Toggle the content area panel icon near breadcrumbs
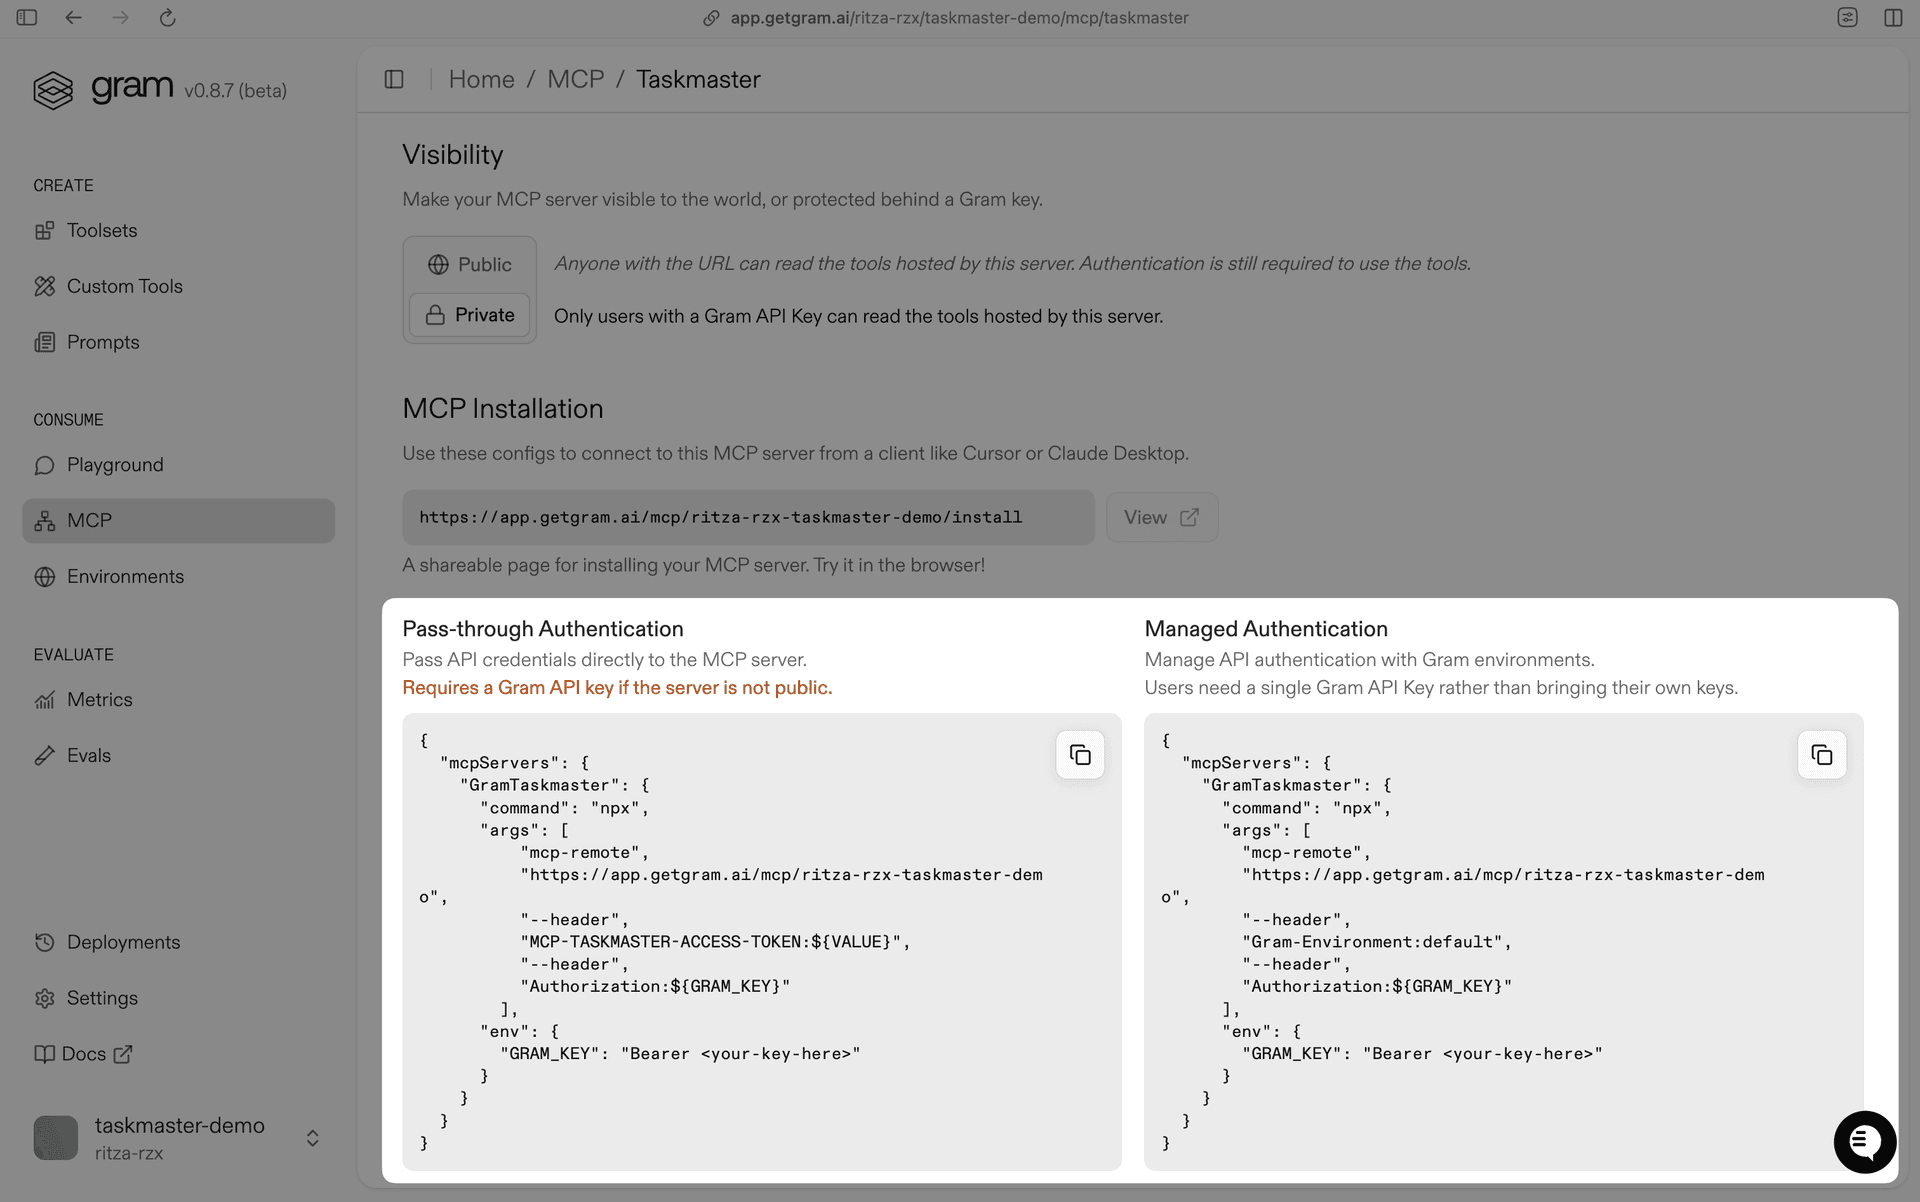The width and height of the screenshot is (1920, 1202). pos(393,79)
